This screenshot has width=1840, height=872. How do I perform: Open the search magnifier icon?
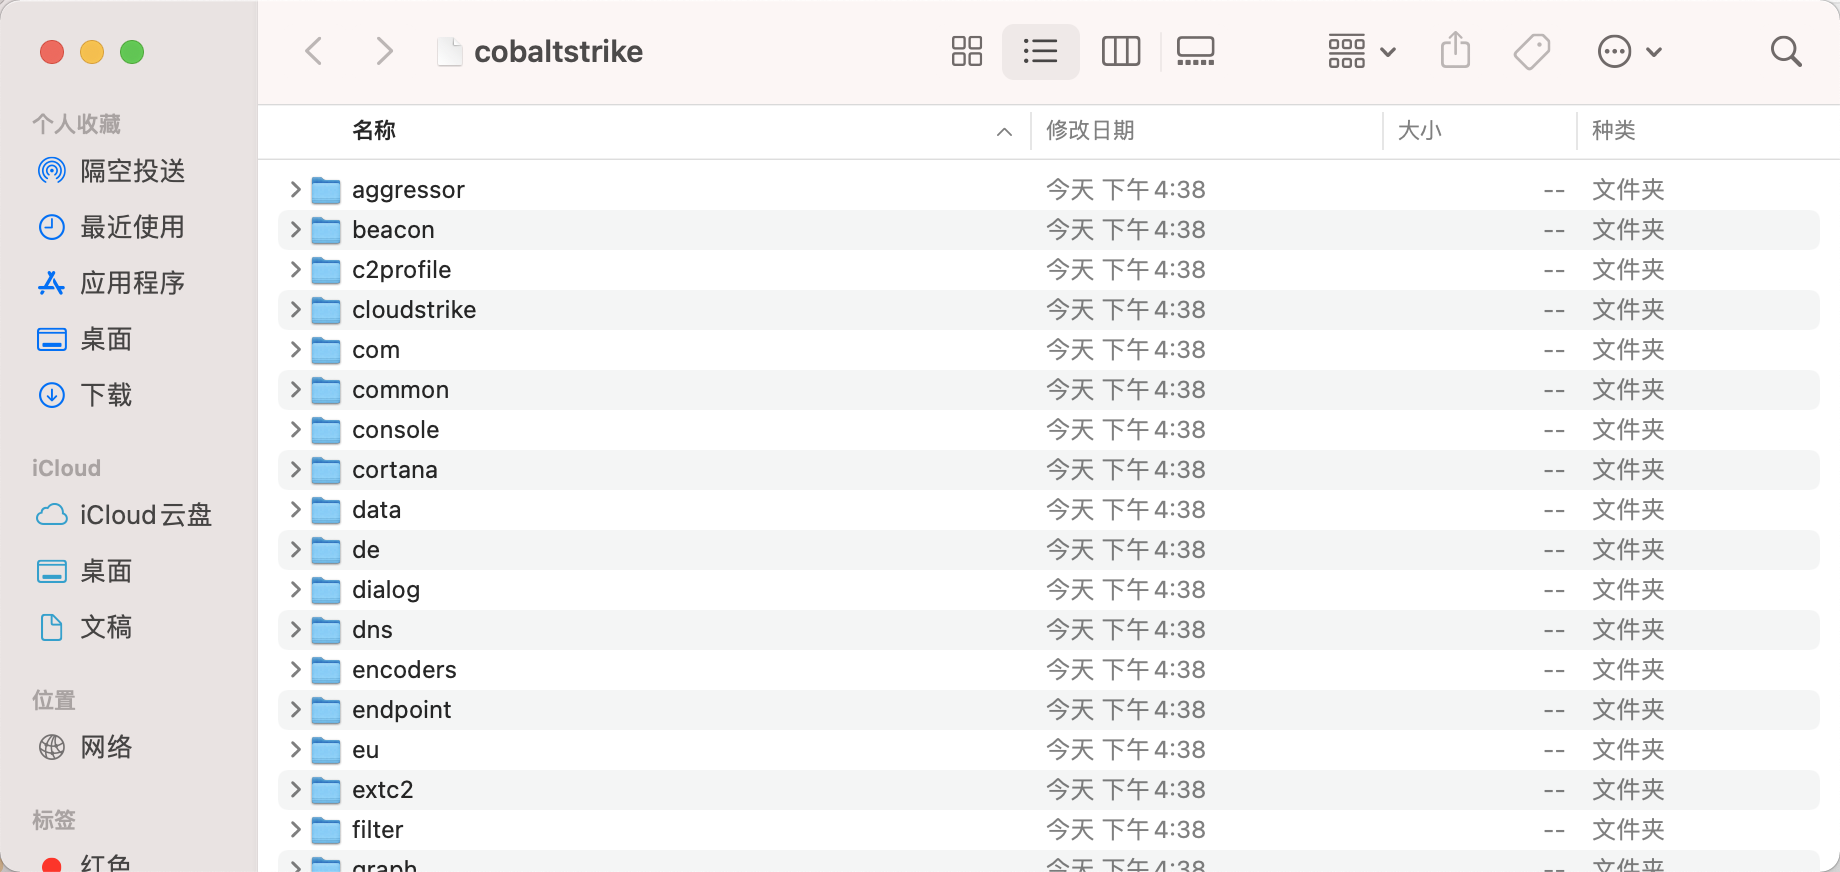pyautogui.click(x=1785, y=51)
